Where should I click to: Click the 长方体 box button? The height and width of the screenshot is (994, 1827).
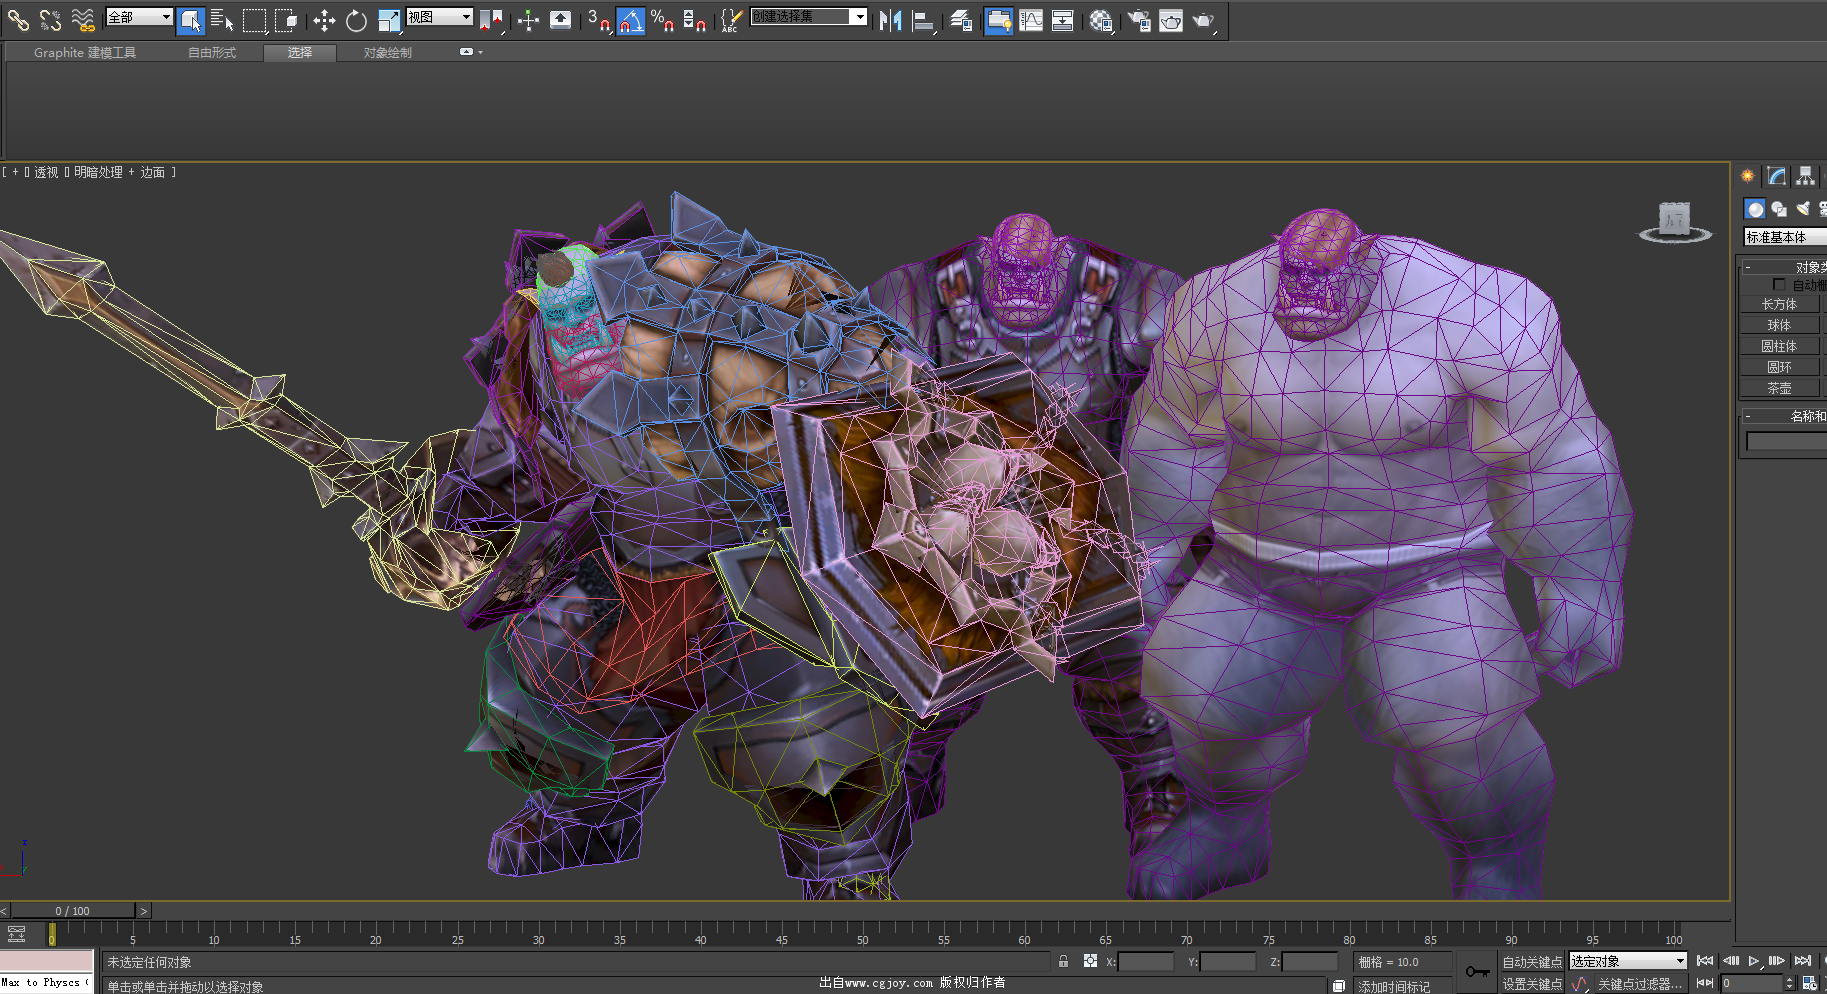[1779, 304]
